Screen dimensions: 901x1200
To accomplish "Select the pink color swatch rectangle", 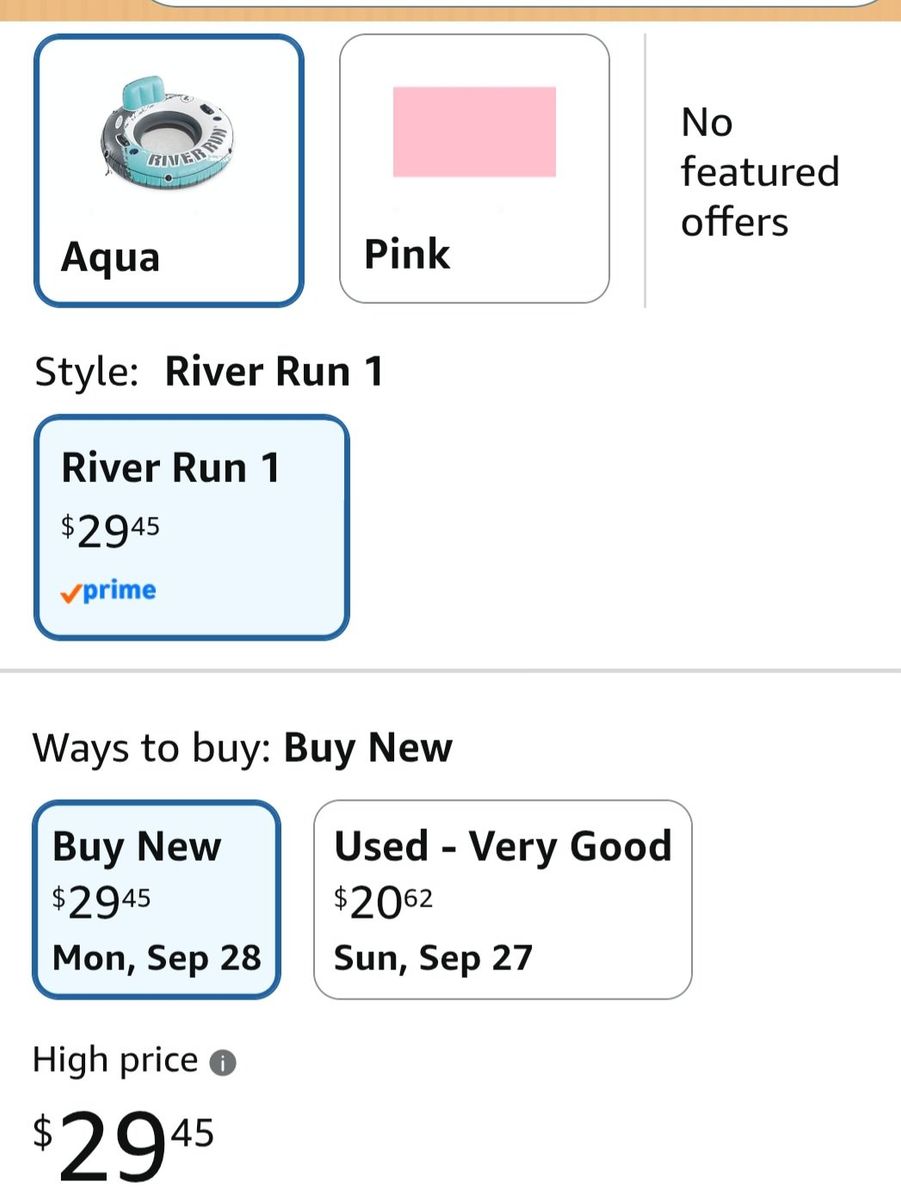I will (474, 132).
